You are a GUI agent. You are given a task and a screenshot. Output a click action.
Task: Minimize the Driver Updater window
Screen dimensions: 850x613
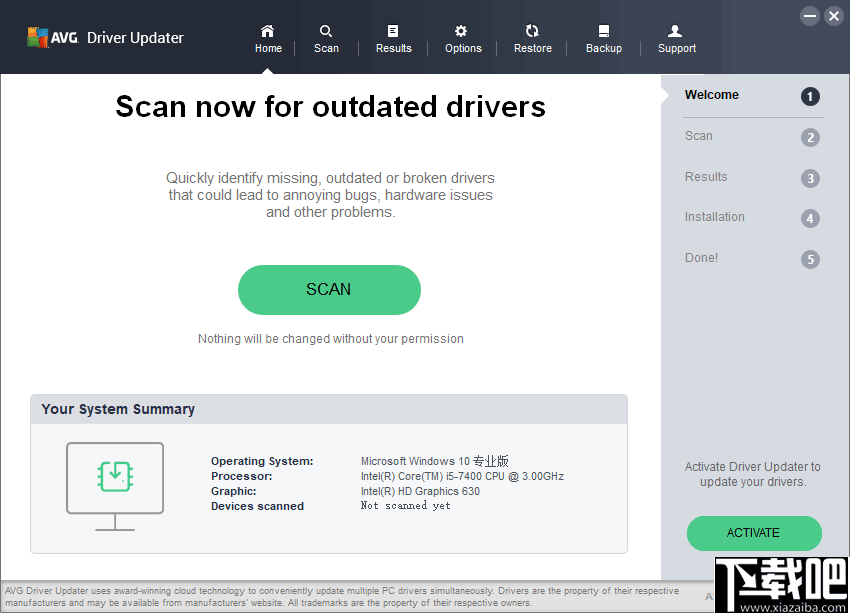point(809,15)
